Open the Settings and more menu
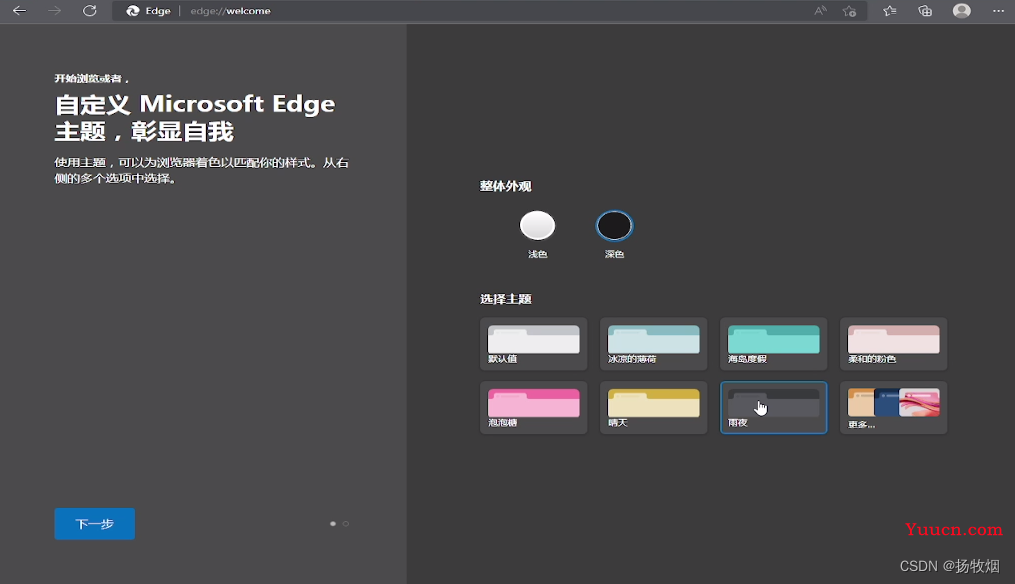 (998, 10)
